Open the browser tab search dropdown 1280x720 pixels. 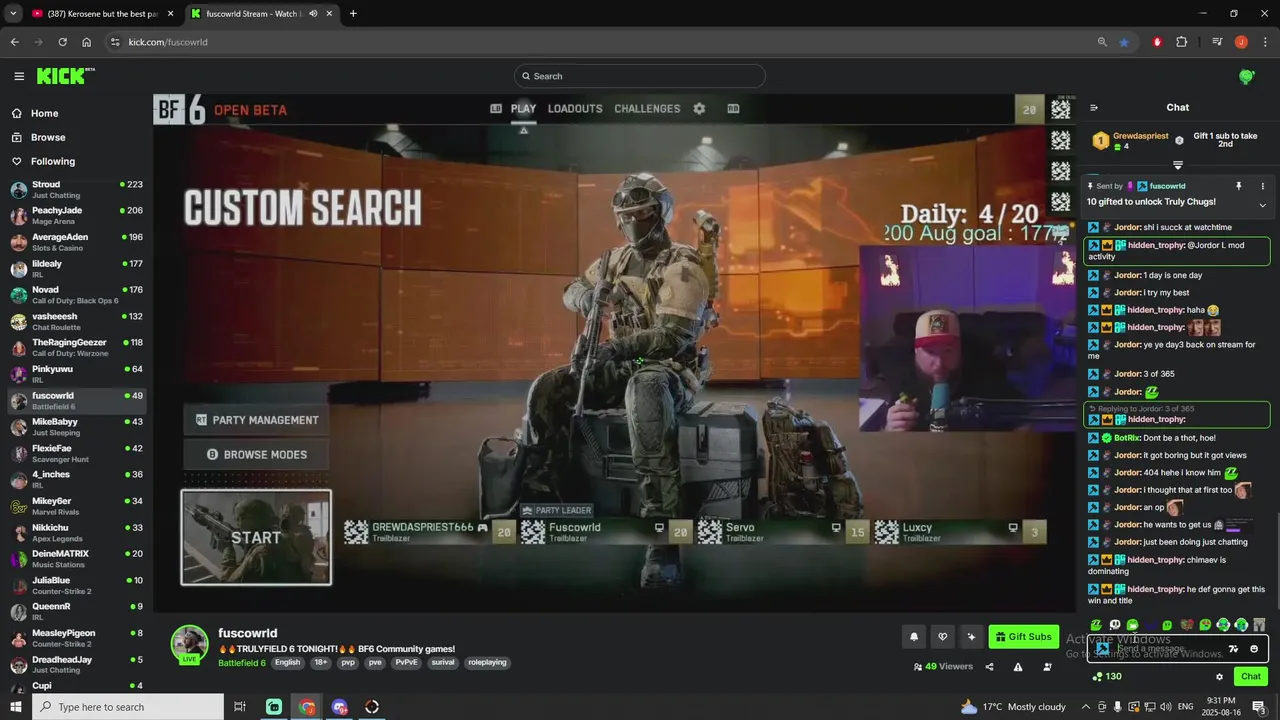[x=13, y=14]
